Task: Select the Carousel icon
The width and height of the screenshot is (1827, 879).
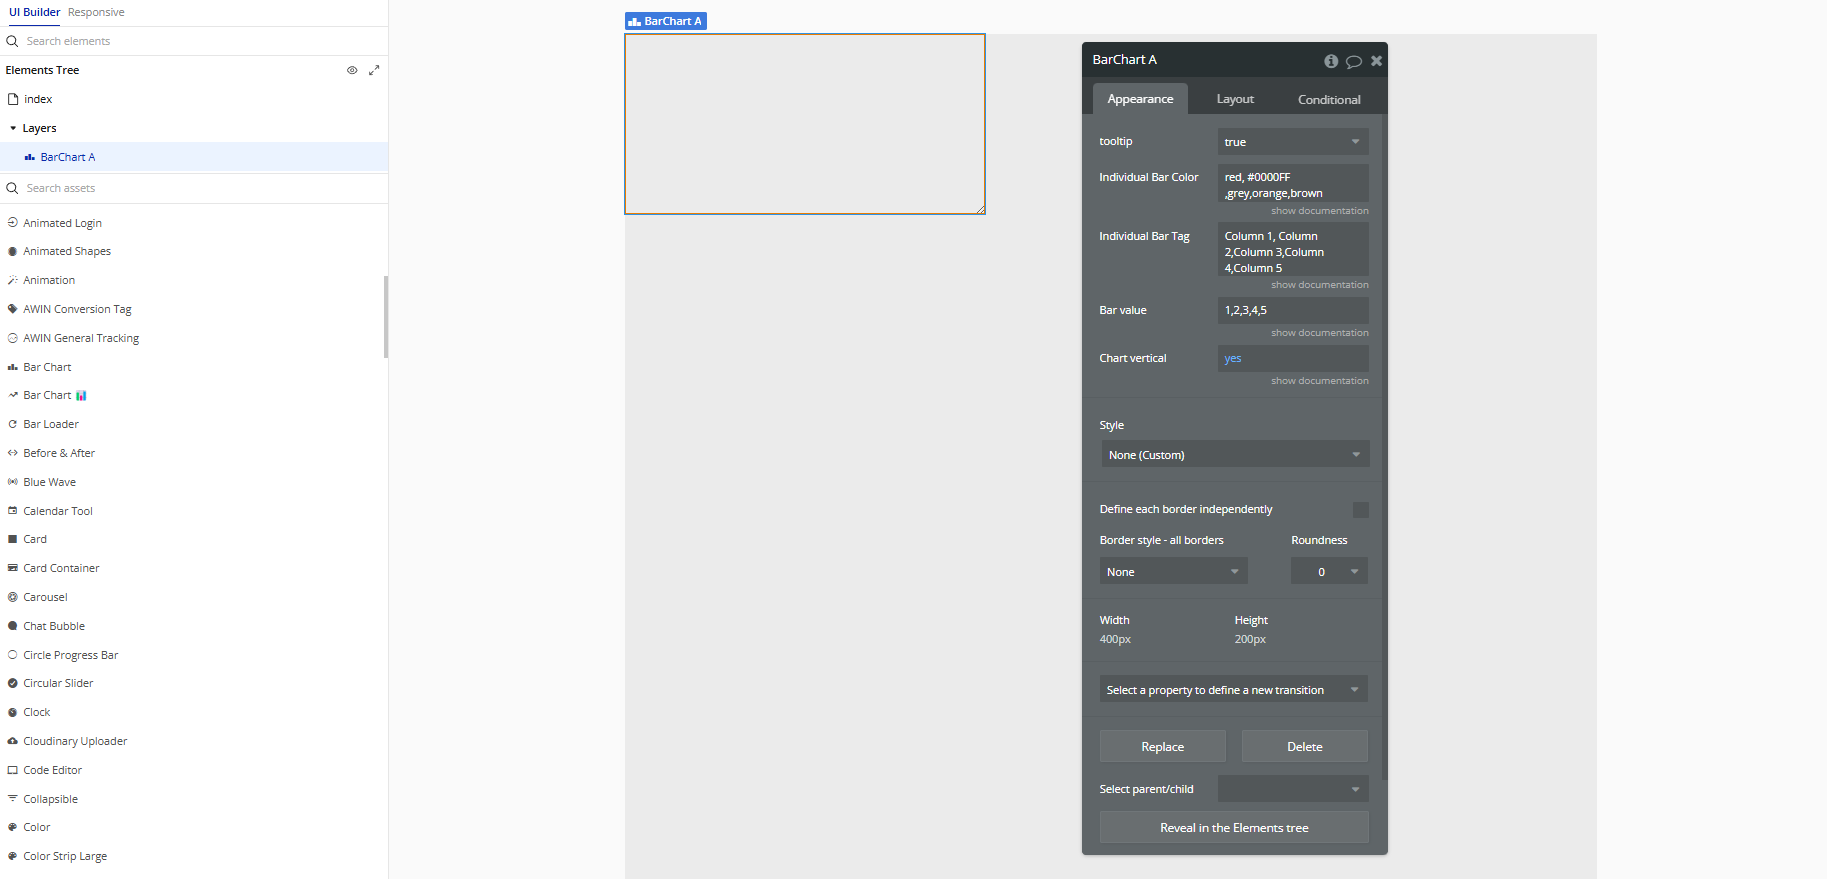Action: [x=13, y=597]
